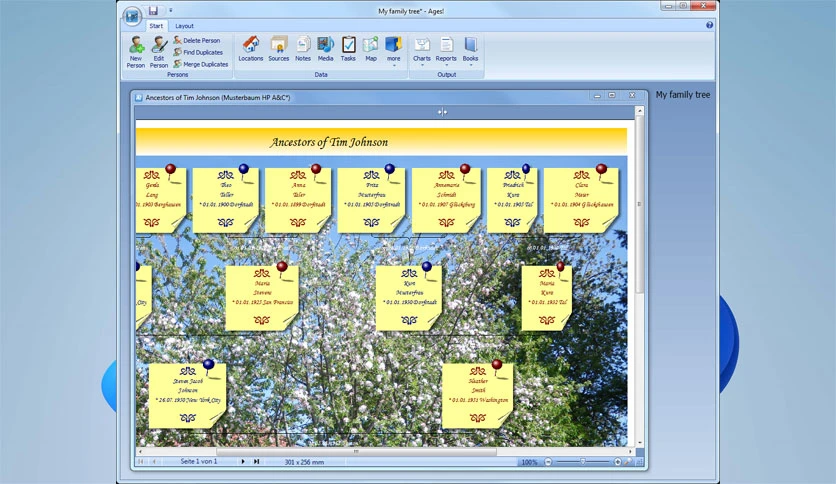Screen dimensions: 836x484
Task: Click the 'Ancestors of Tim Johnson' chart title
Action: [329, 142]
